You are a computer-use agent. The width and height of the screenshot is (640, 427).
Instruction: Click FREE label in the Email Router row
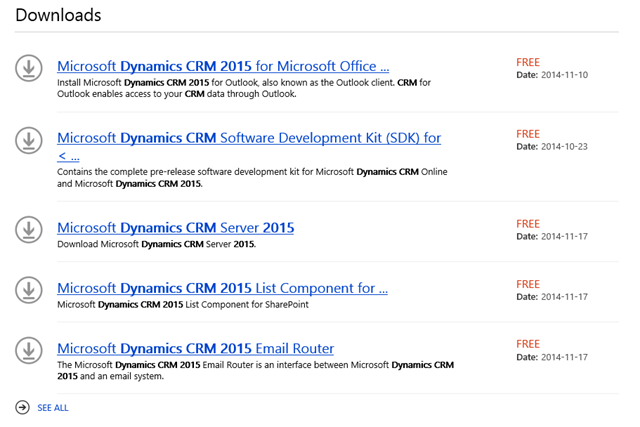(x=528, y=344)
